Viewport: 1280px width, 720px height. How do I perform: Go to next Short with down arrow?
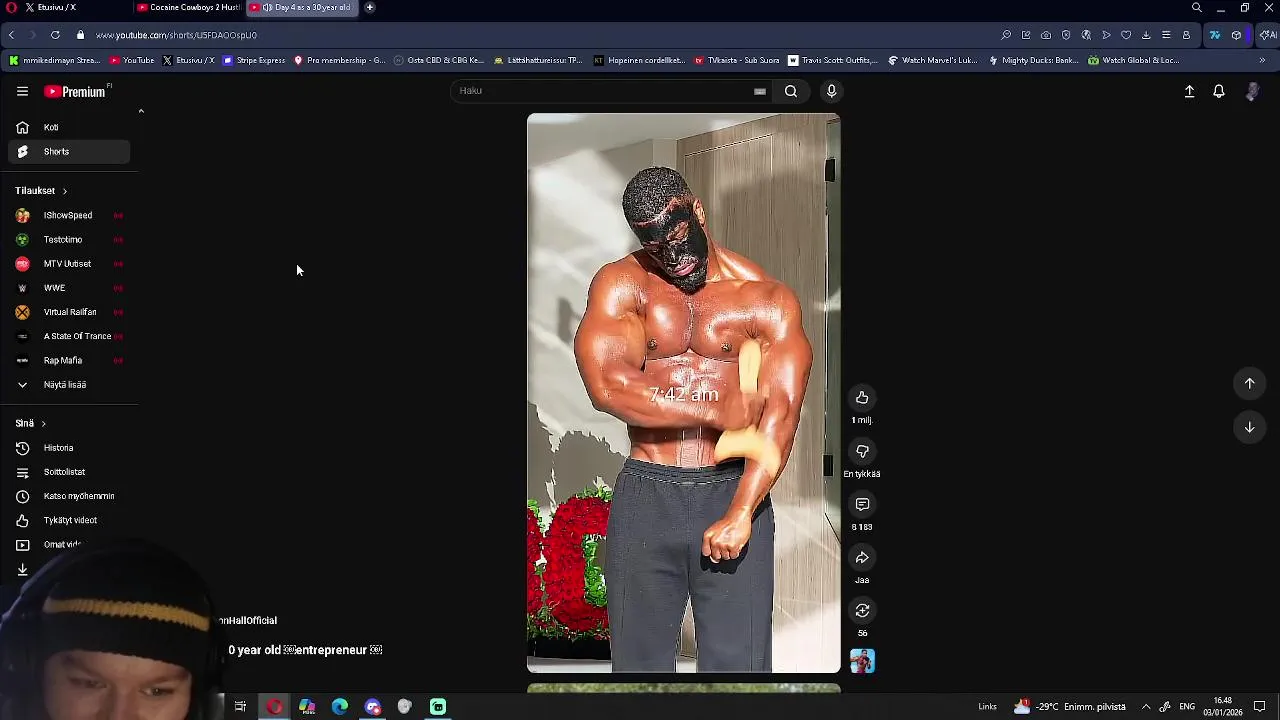coord(1249,427)
